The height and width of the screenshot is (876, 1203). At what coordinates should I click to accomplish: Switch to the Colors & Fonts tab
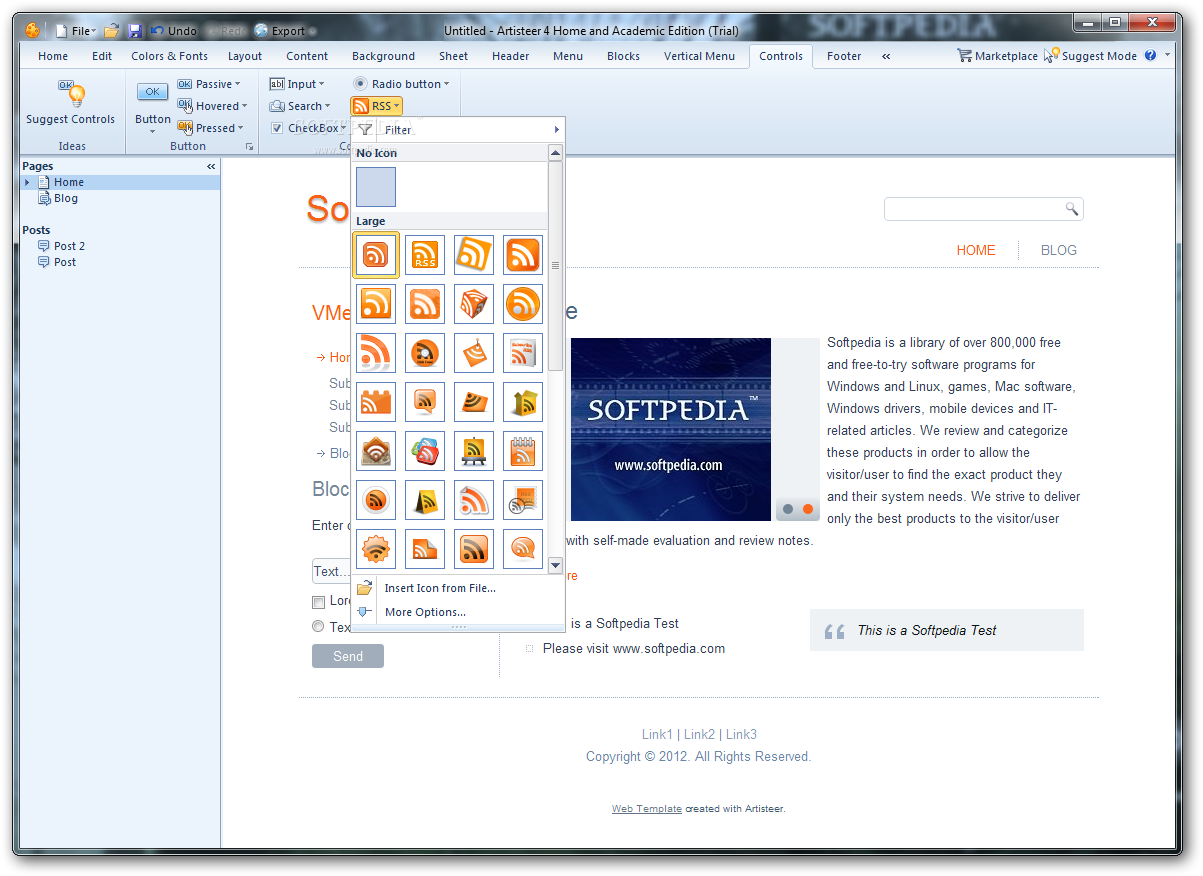[170, 56]
